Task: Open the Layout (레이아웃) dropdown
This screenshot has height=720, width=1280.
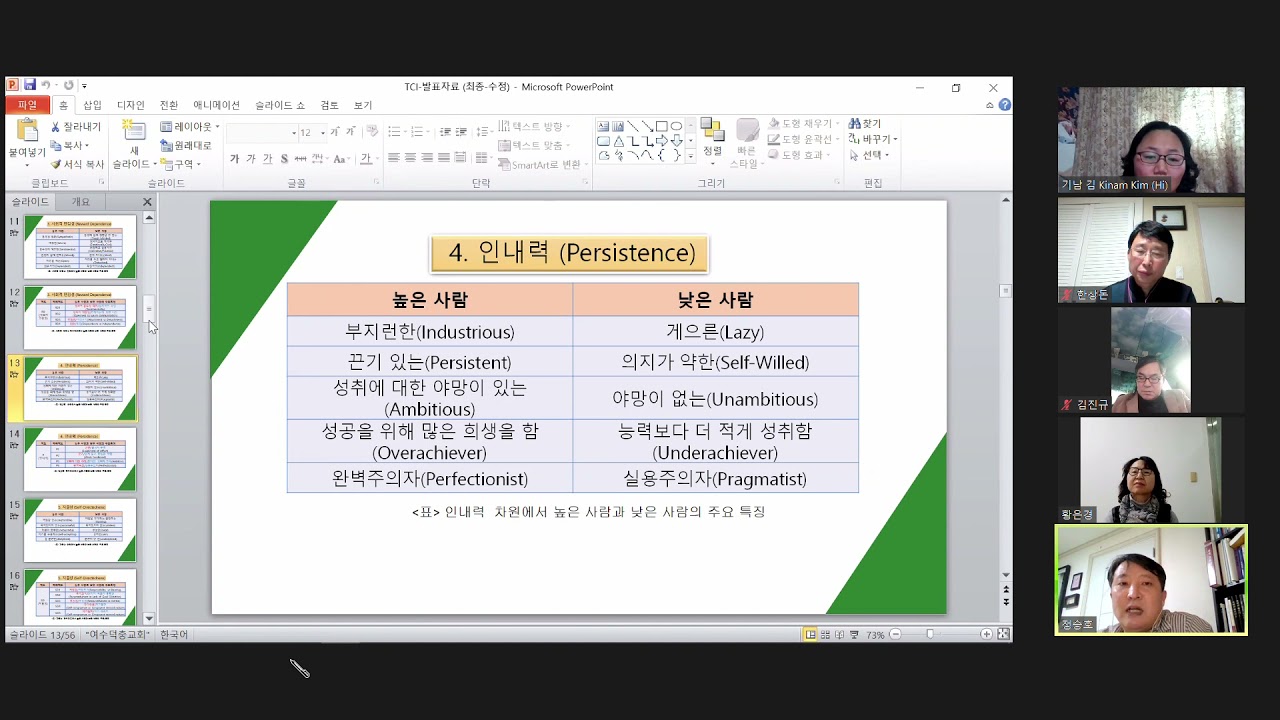Action: 190,127
